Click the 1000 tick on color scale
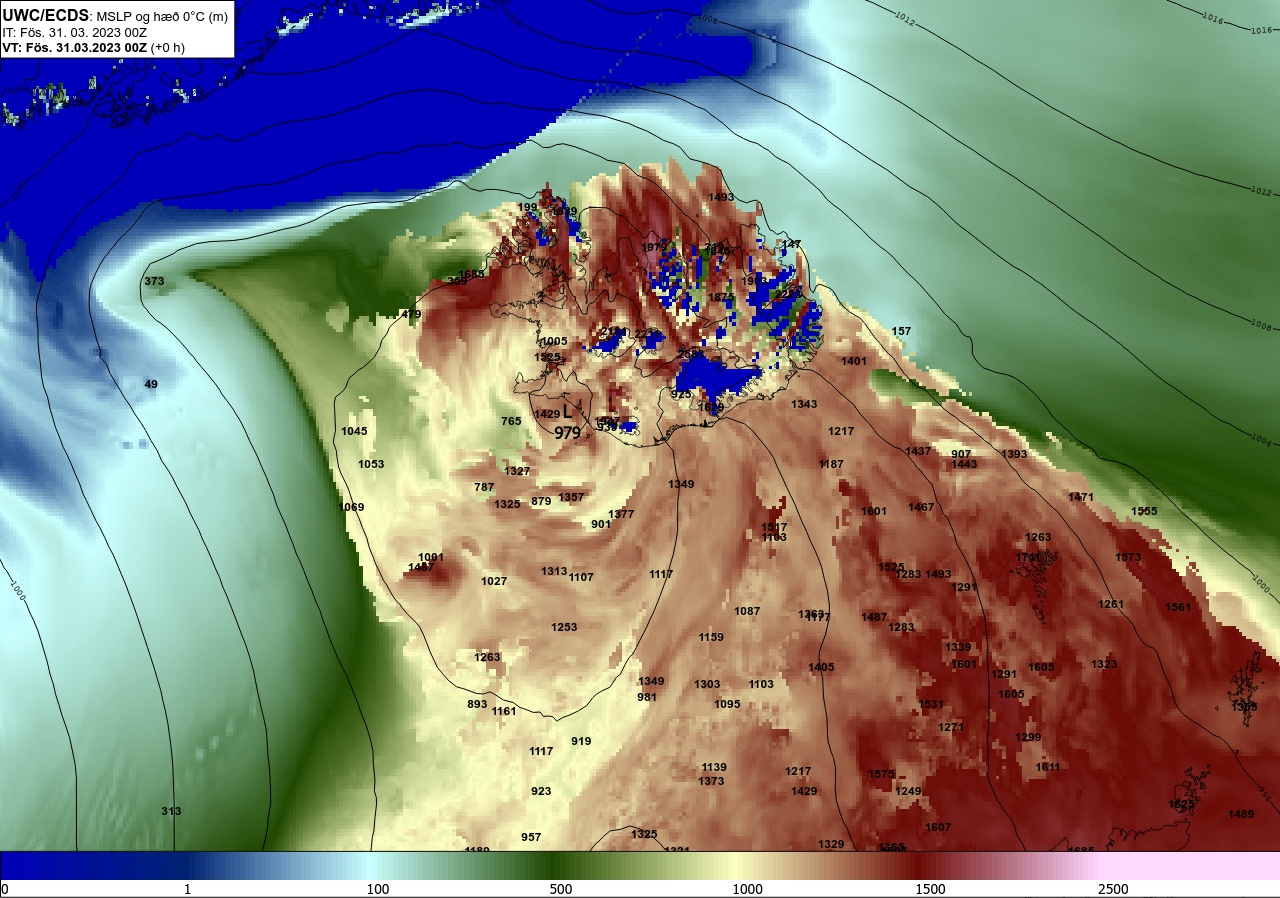 (x=747, y=889)
